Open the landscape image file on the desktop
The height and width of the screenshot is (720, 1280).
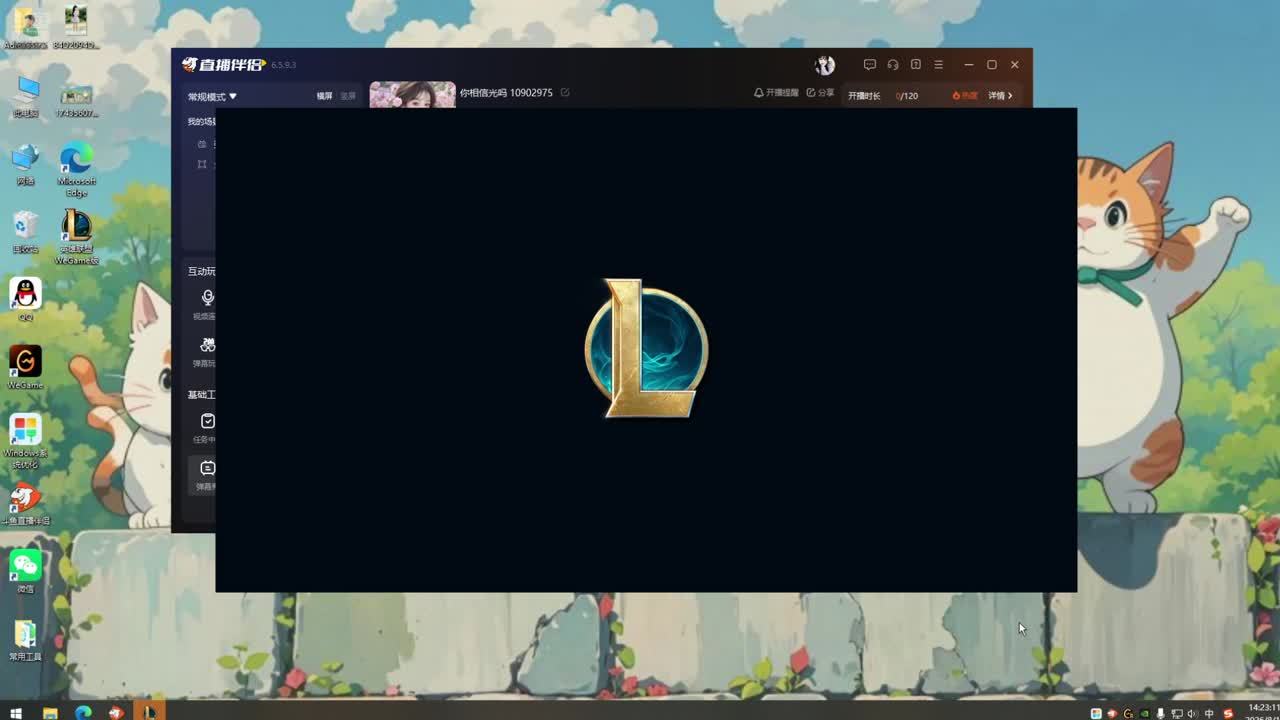click(76, 102)
